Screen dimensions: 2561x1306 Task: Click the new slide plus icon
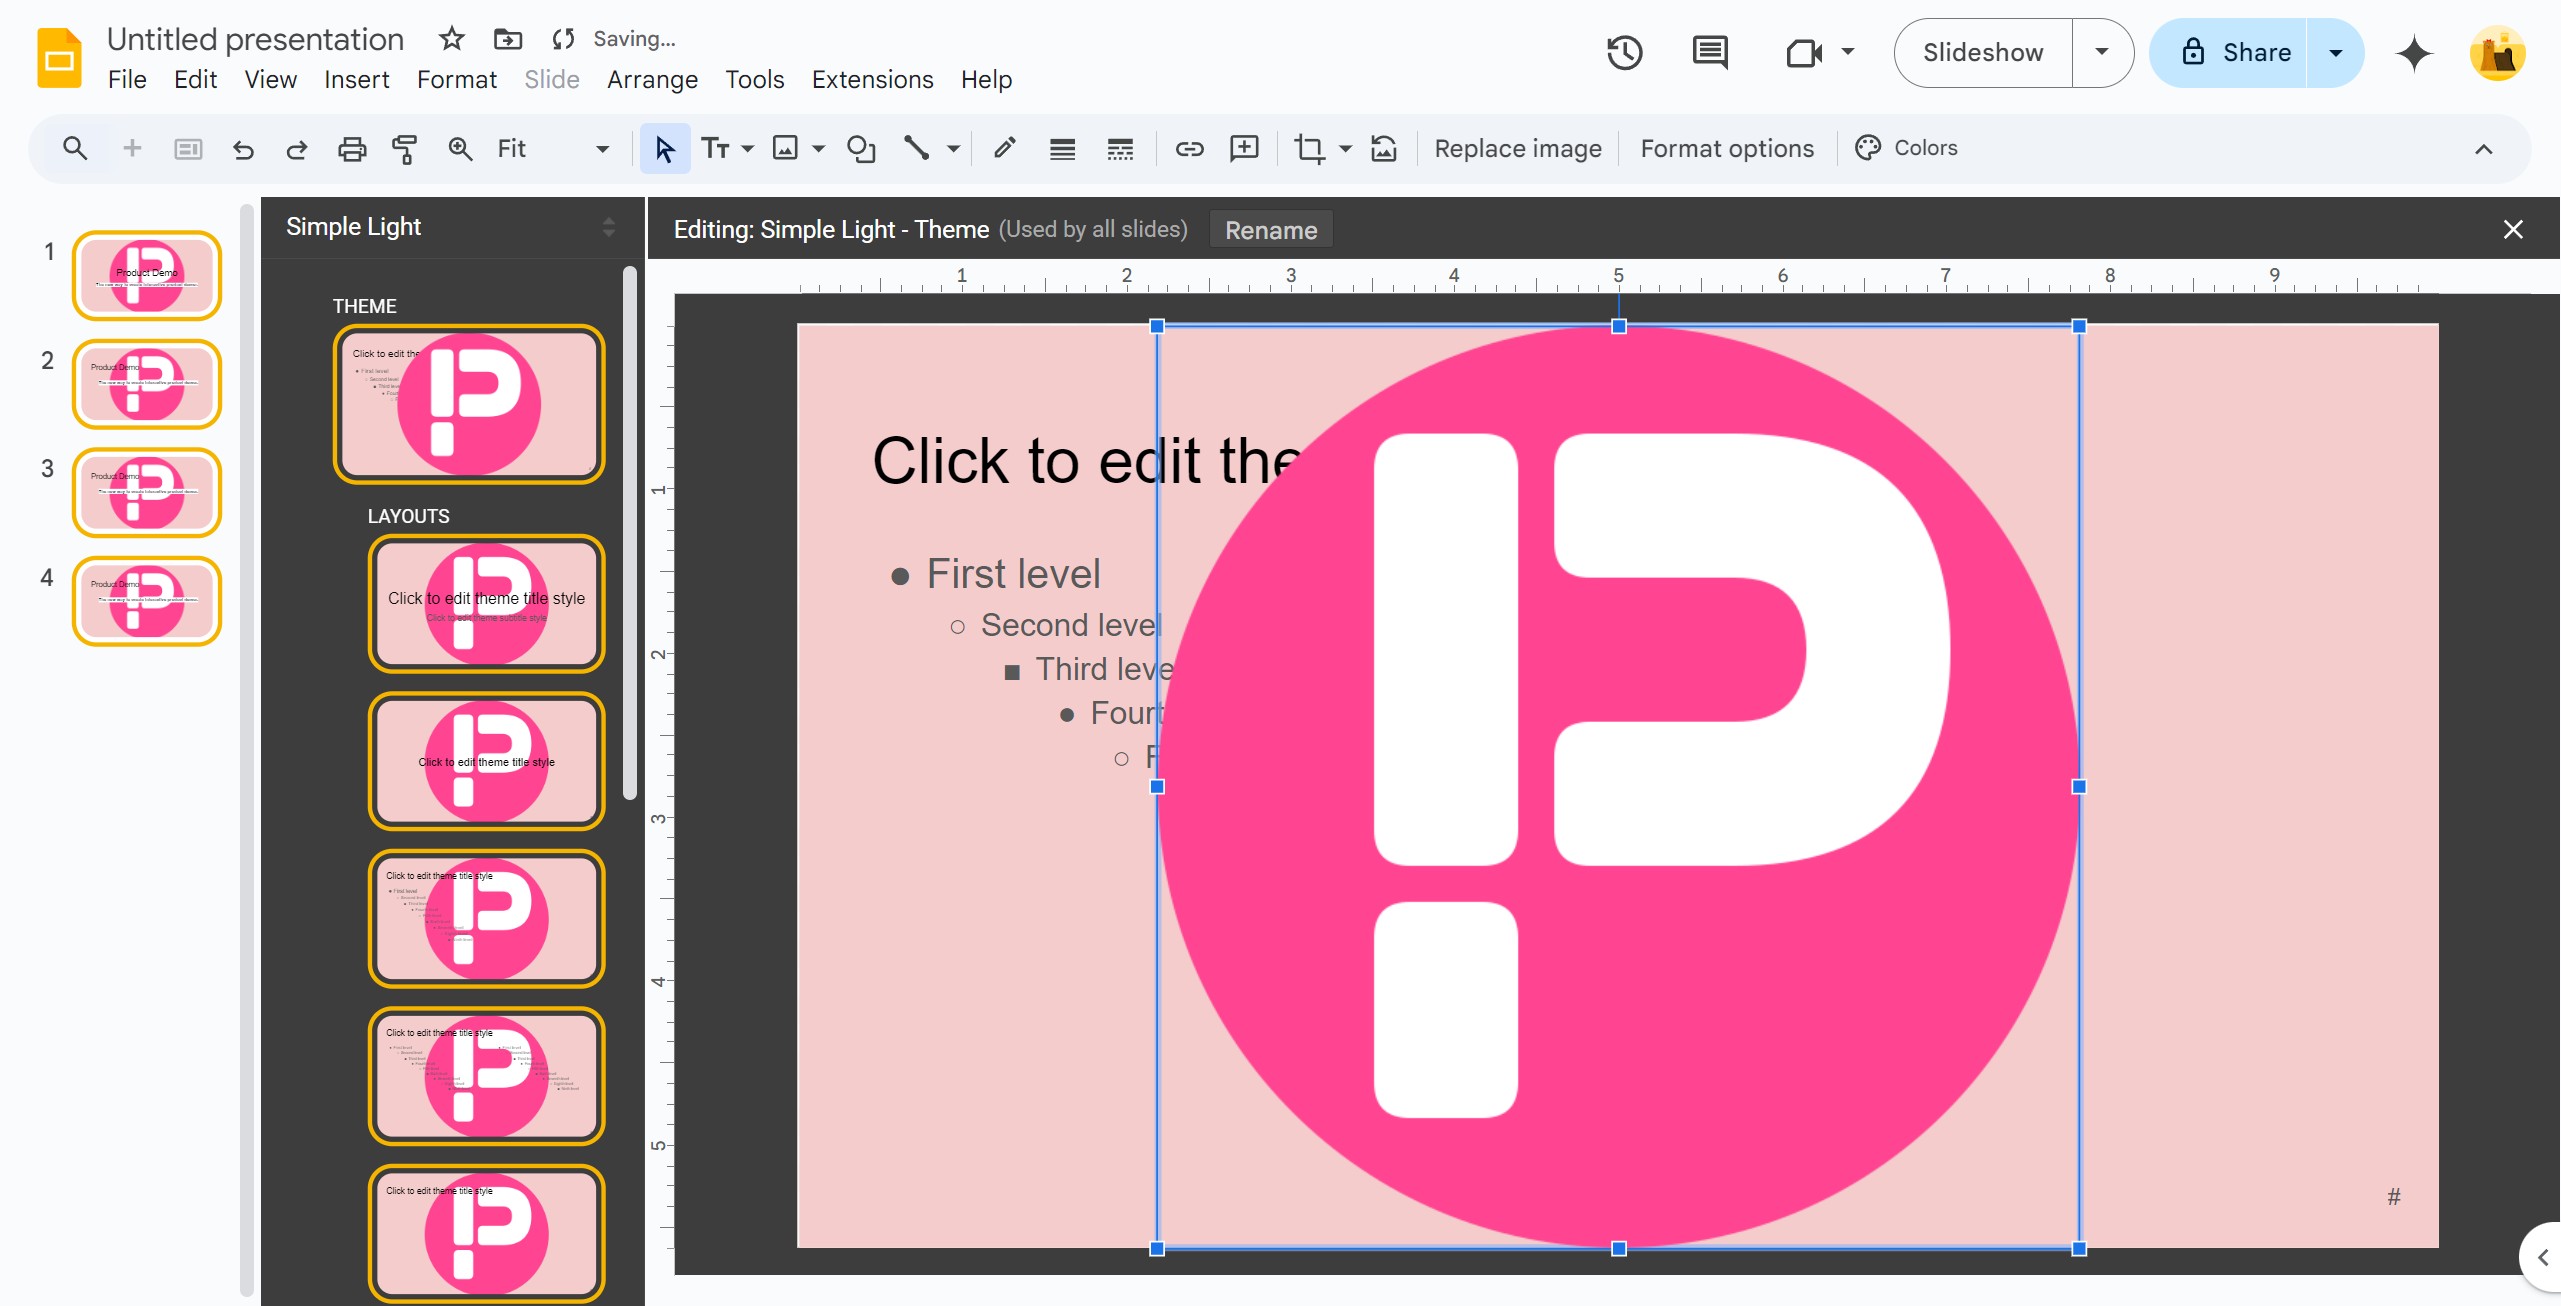tap(132, 149)
